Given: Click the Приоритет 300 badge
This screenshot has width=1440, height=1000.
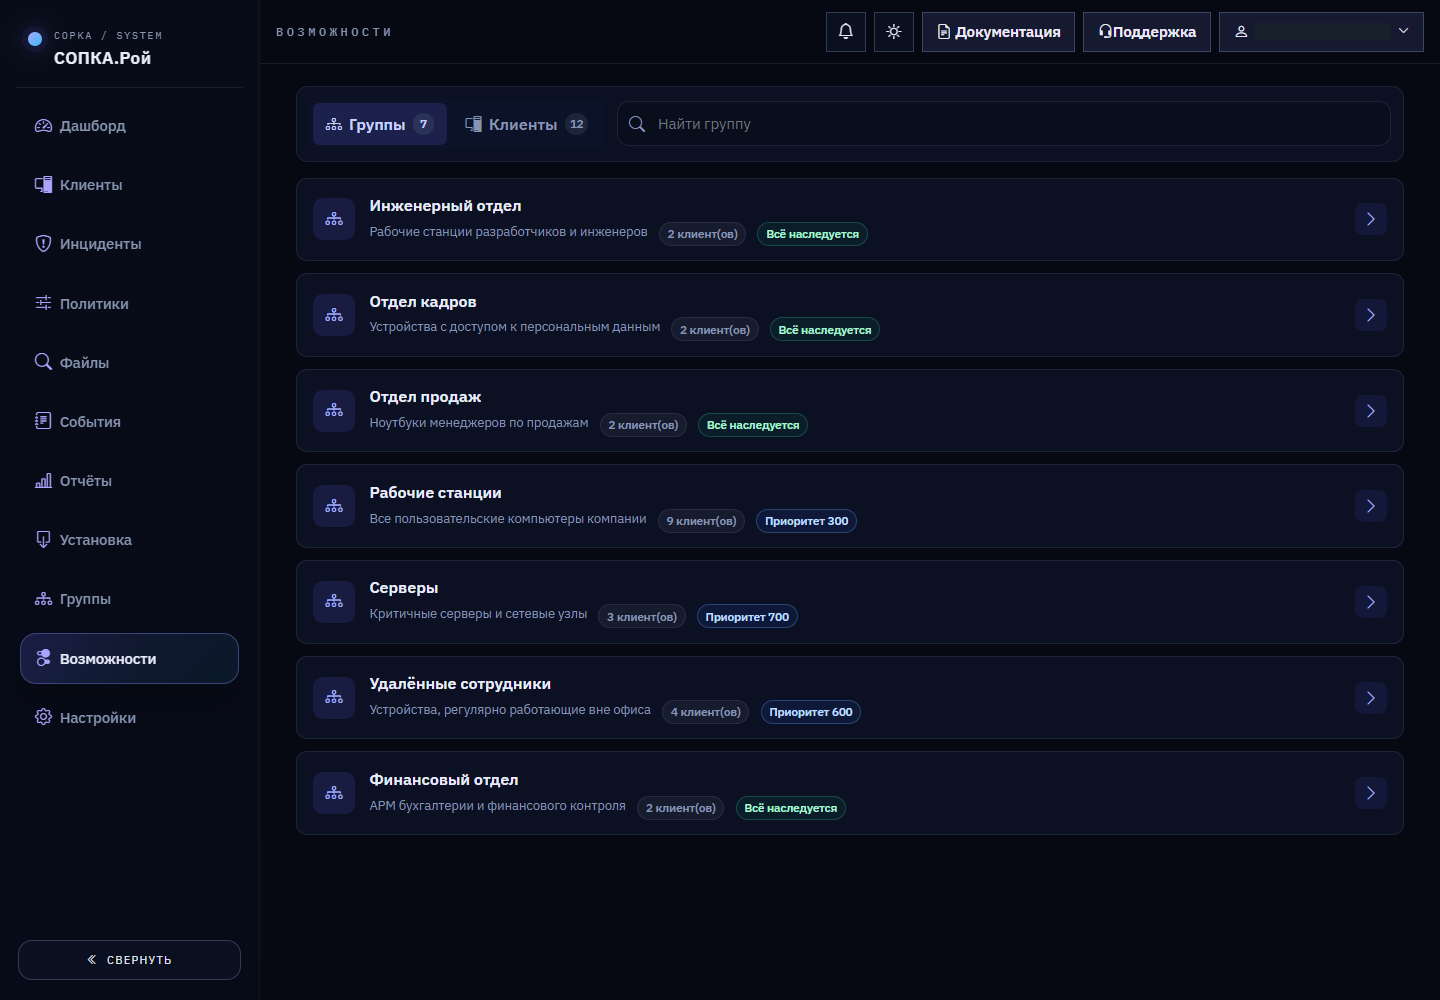Looking at the screenshot, I should 806,521.
